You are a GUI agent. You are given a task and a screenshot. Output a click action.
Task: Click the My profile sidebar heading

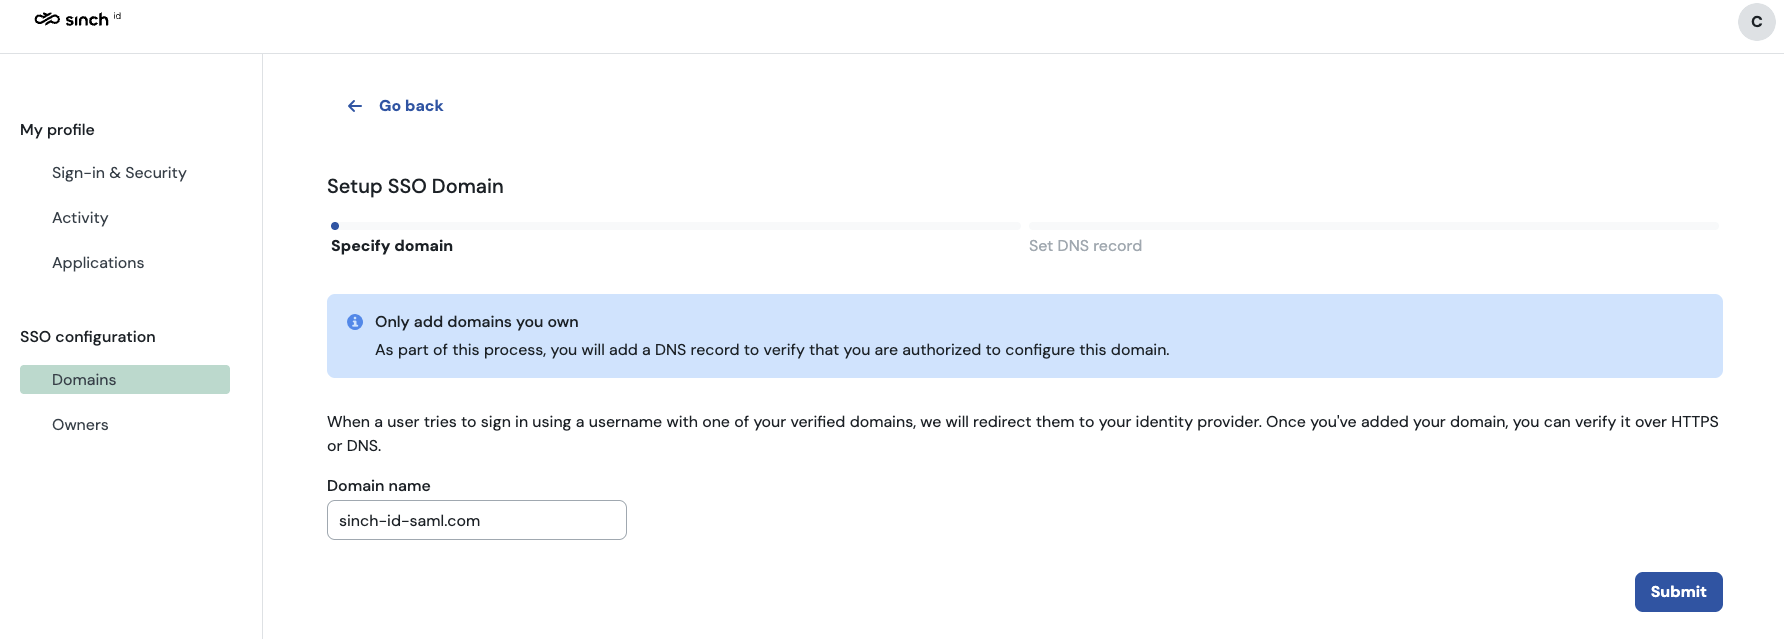tap(57, 130)
